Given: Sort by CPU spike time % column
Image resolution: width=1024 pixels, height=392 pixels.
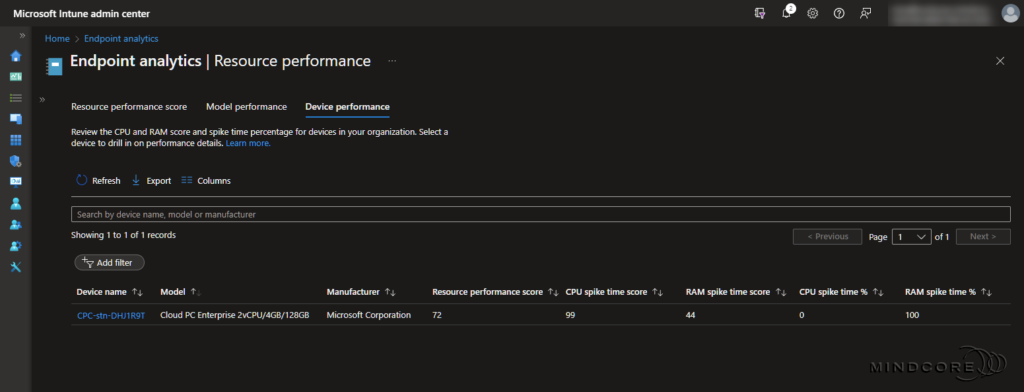Looking at the screenshot, I should (x=841, y=292).
